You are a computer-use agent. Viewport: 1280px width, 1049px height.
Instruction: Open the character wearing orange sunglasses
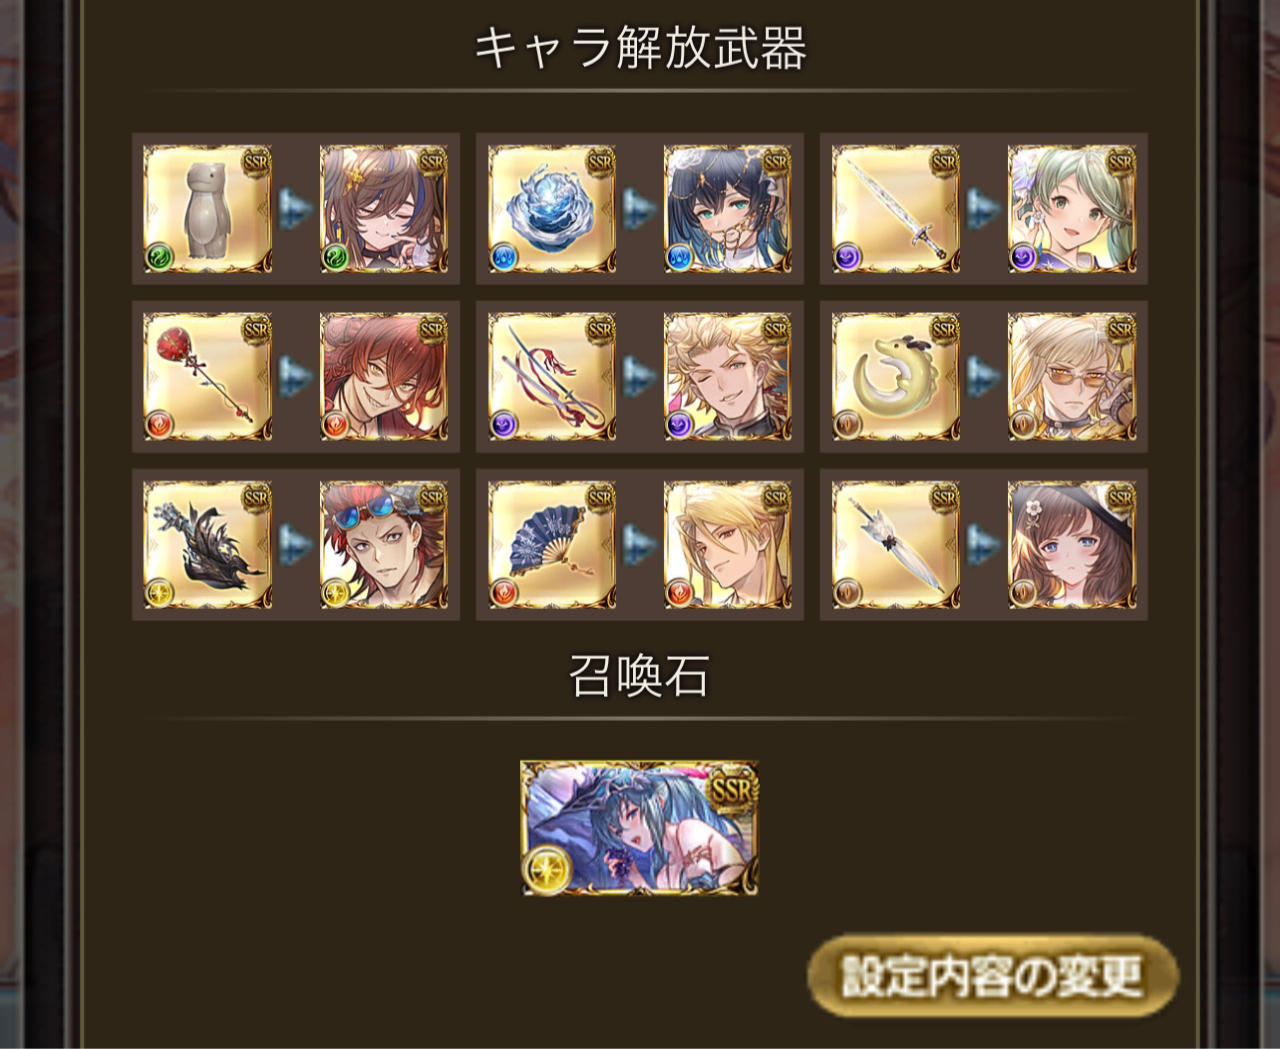coord(1072,377)
